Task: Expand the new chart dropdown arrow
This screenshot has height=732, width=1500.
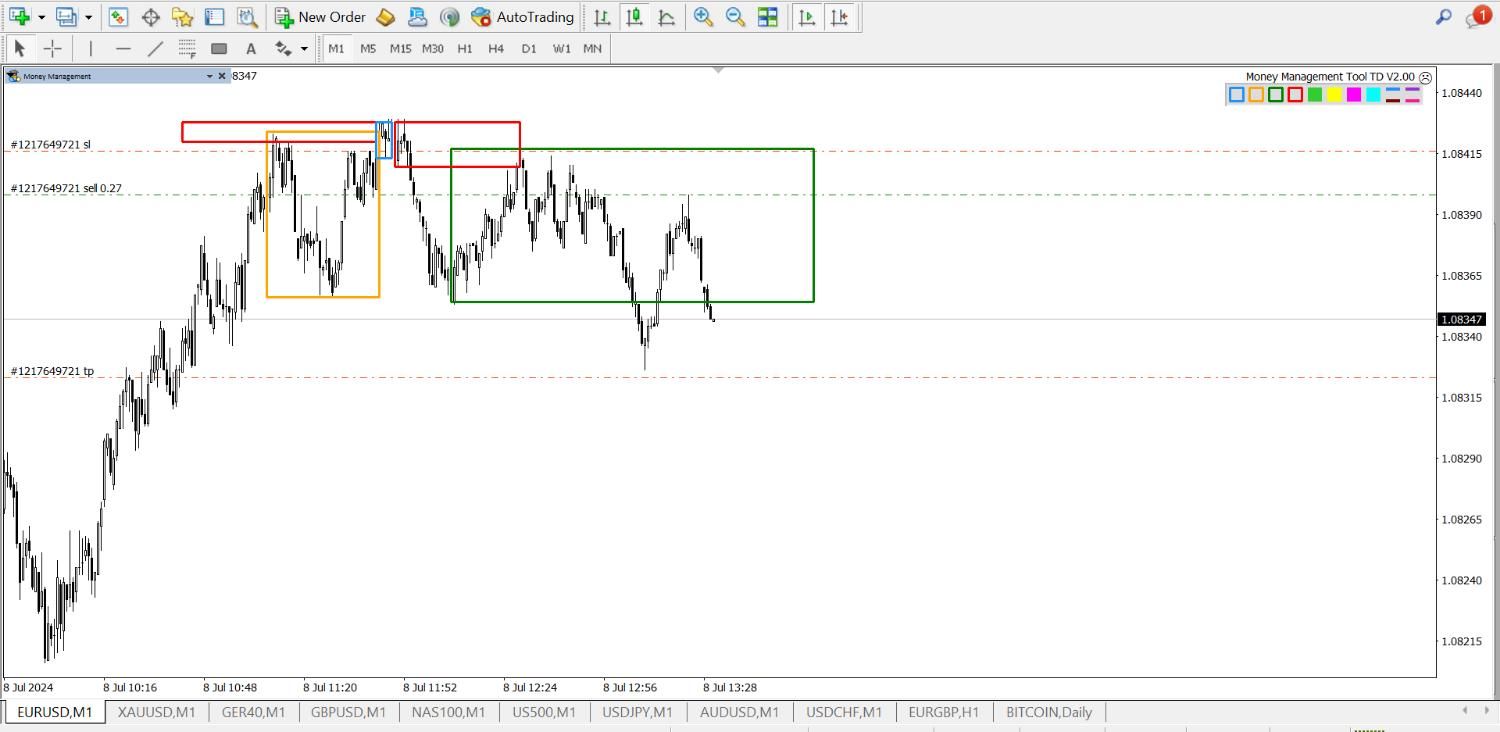Action: (41, 17)
